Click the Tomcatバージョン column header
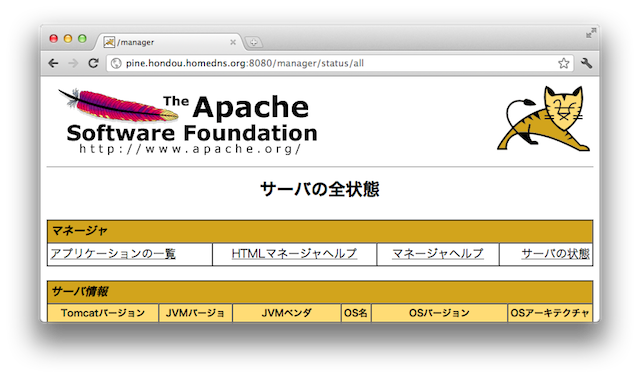This screenshot has width=640, height=378. point(103,313)
